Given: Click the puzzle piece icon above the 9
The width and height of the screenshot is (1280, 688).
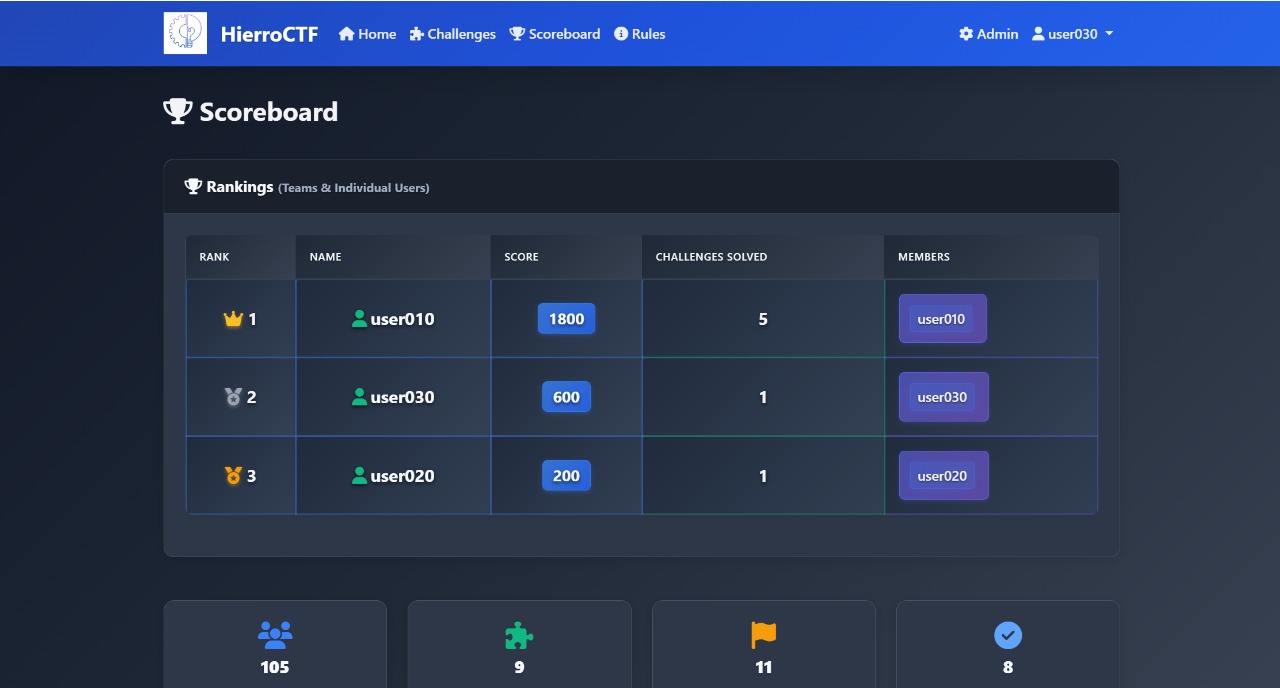Looking at the screenshot, I should coord(519,634).
